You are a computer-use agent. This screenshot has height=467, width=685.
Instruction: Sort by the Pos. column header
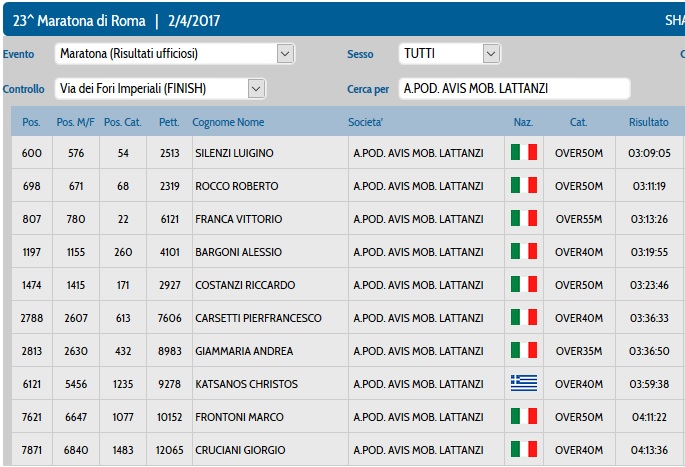click(x=31, y=122)
